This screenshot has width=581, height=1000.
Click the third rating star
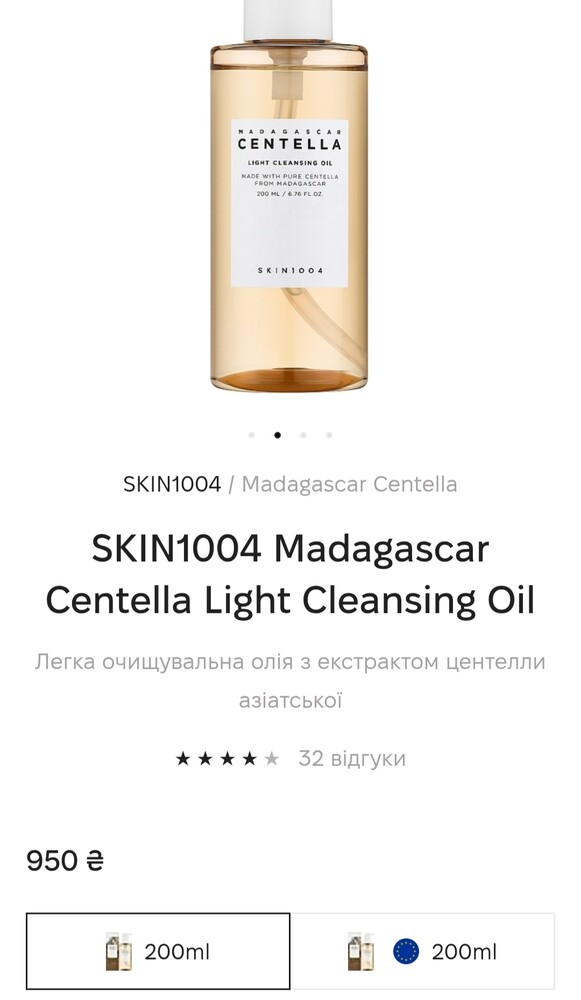(228, 758)
